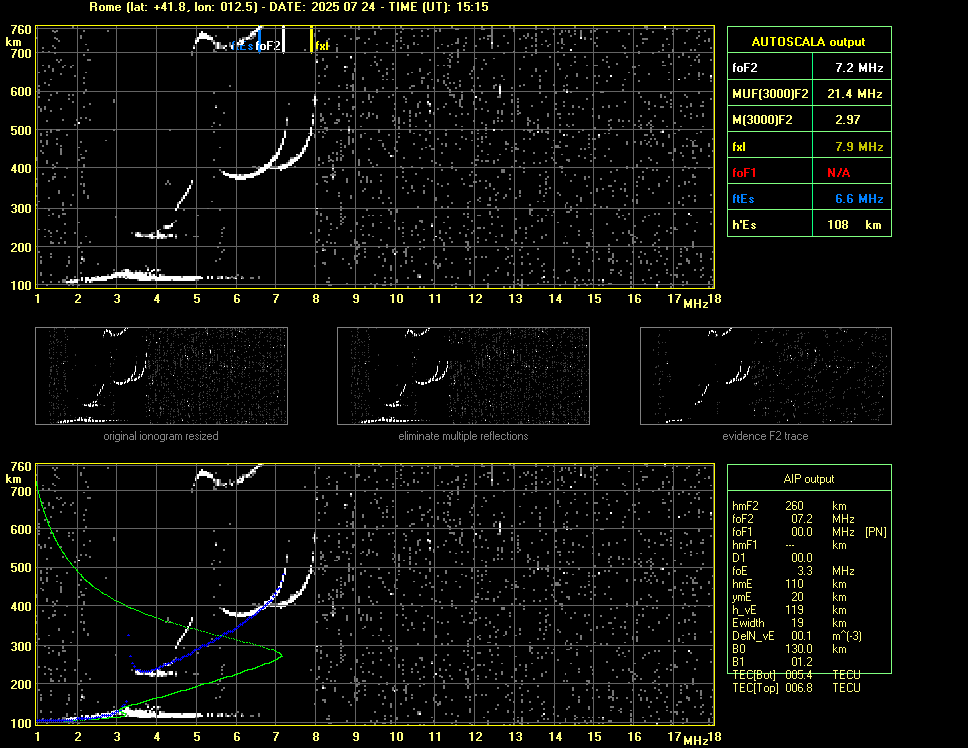Click the 'original ionogram resized' caption

pos(161,436)
